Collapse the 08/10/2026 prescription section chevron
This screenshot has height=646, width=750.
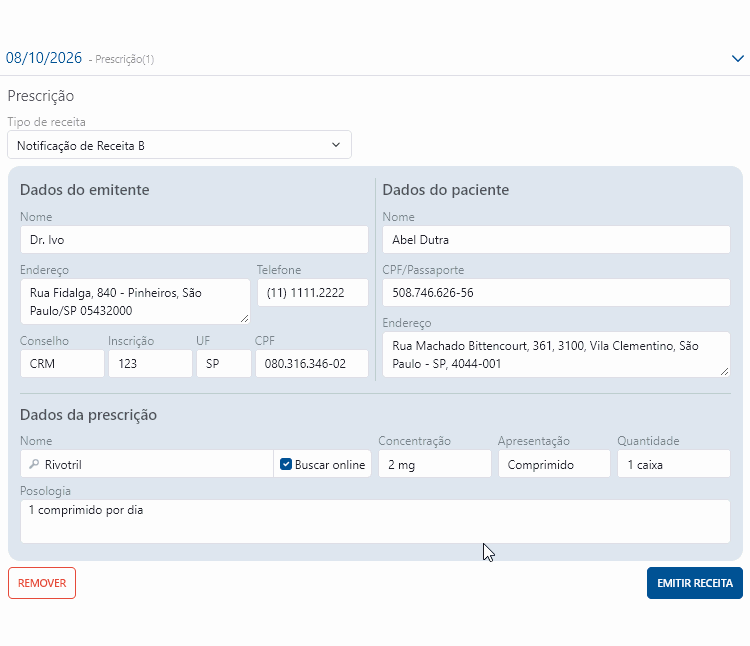pyautogui.click(x=737, y=58)
